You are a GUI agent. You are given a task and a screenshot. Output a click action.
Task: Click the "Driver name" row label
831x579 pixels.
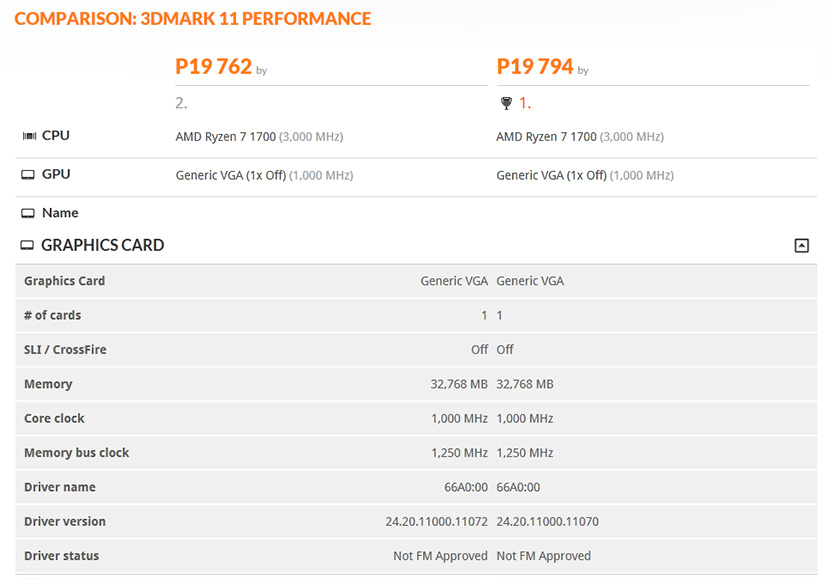click(x=60, y=487)
